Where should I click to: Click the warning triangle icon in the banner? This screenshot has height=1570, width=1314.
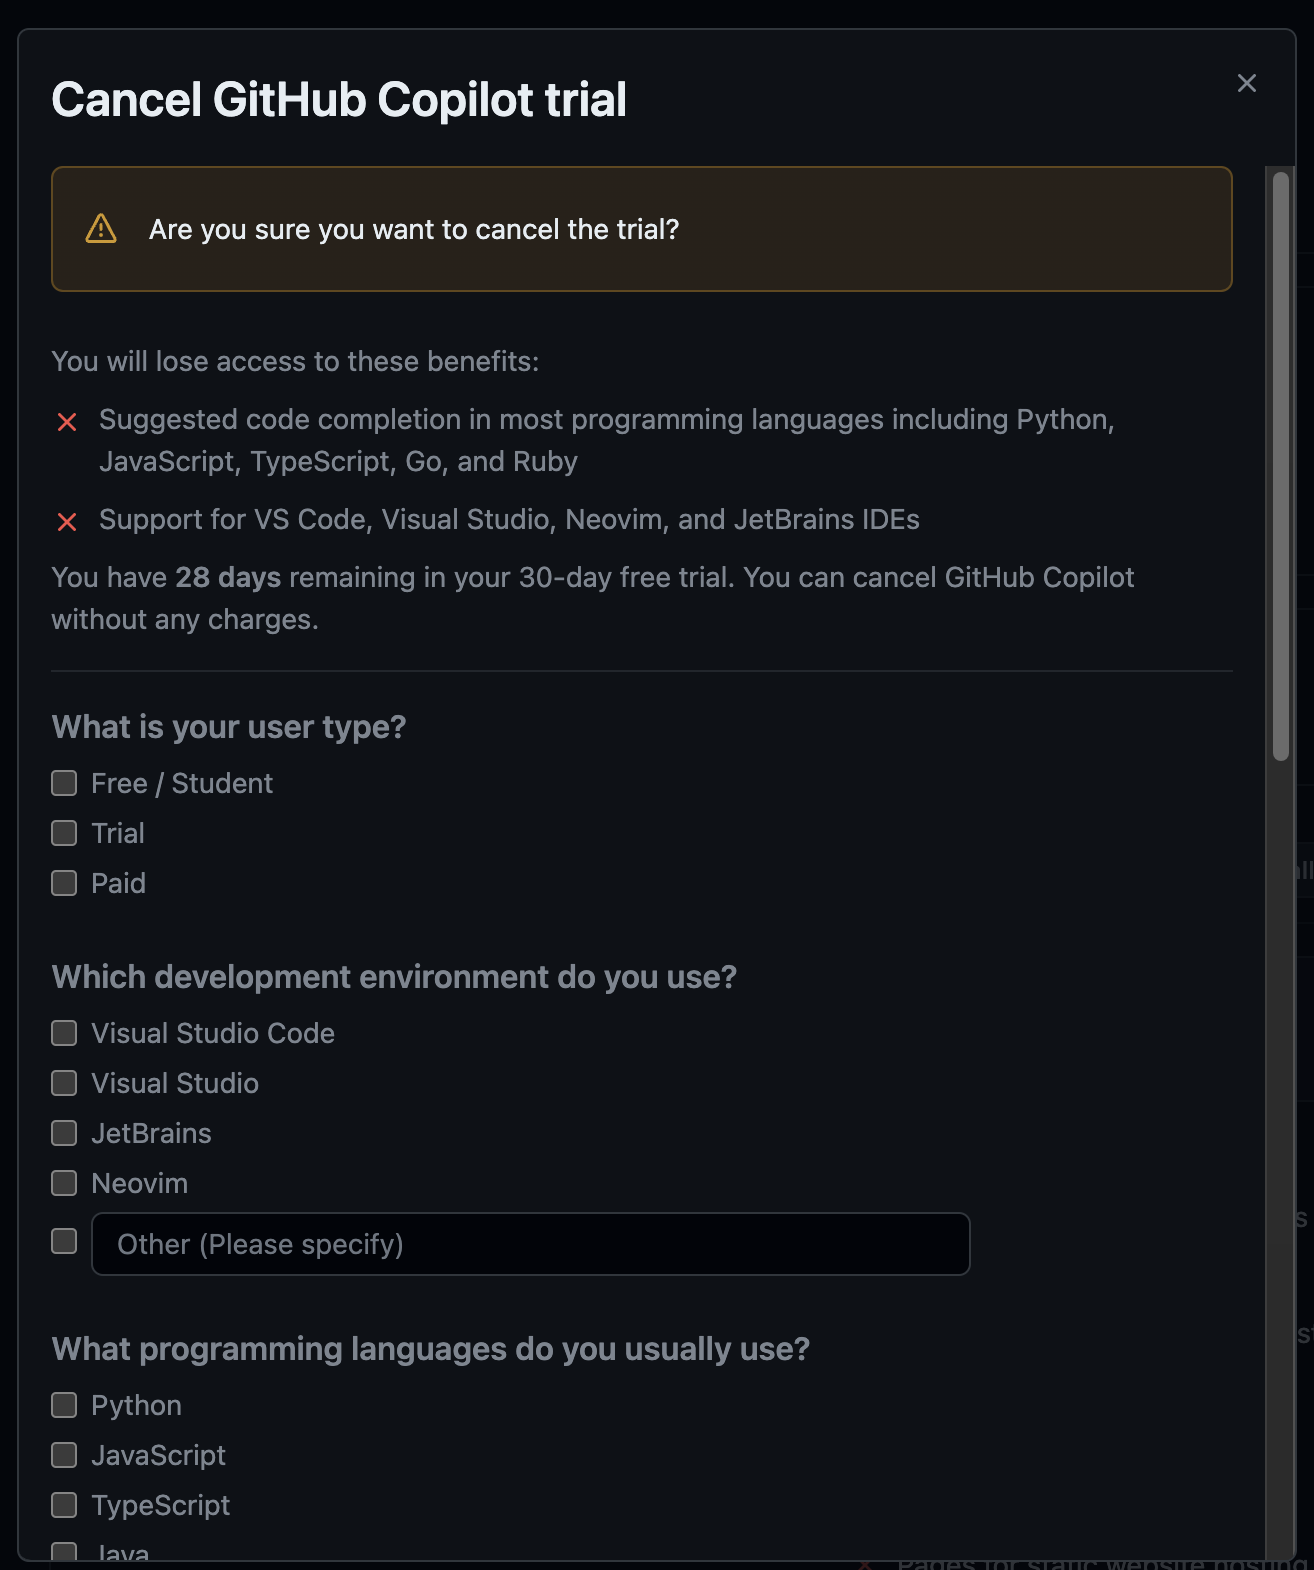(101, 229)
